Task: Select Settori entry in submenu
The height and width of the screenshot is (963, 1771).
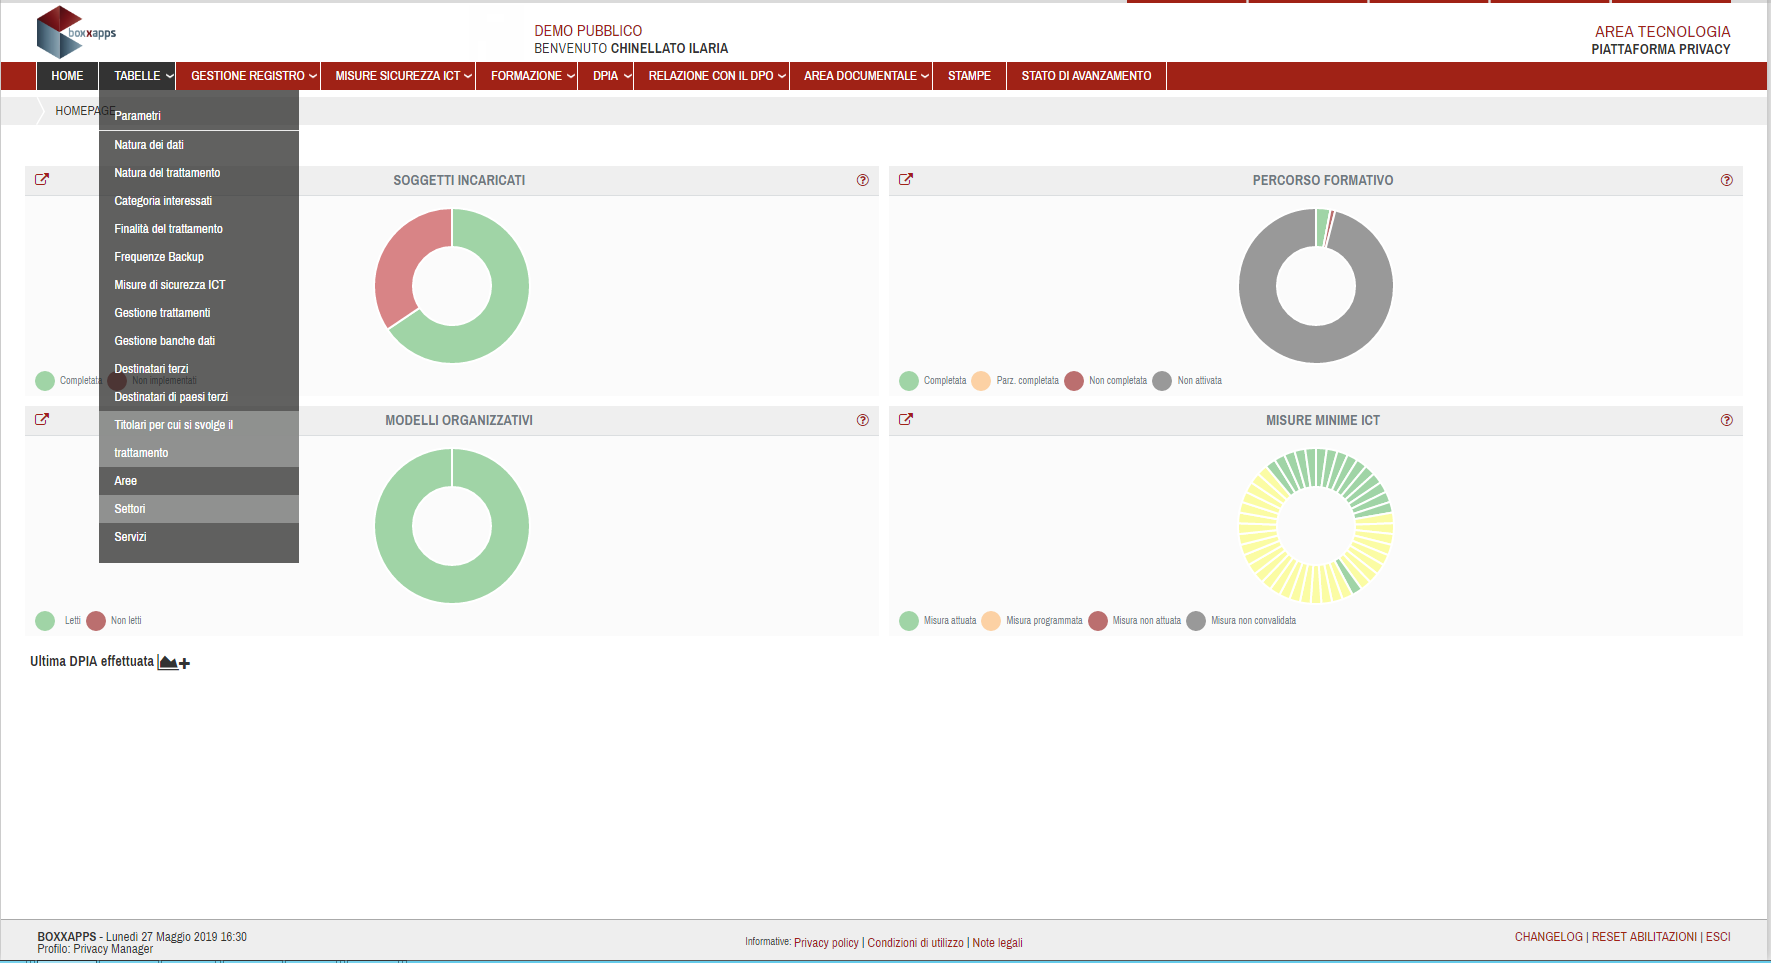Action: click(199, 509)
